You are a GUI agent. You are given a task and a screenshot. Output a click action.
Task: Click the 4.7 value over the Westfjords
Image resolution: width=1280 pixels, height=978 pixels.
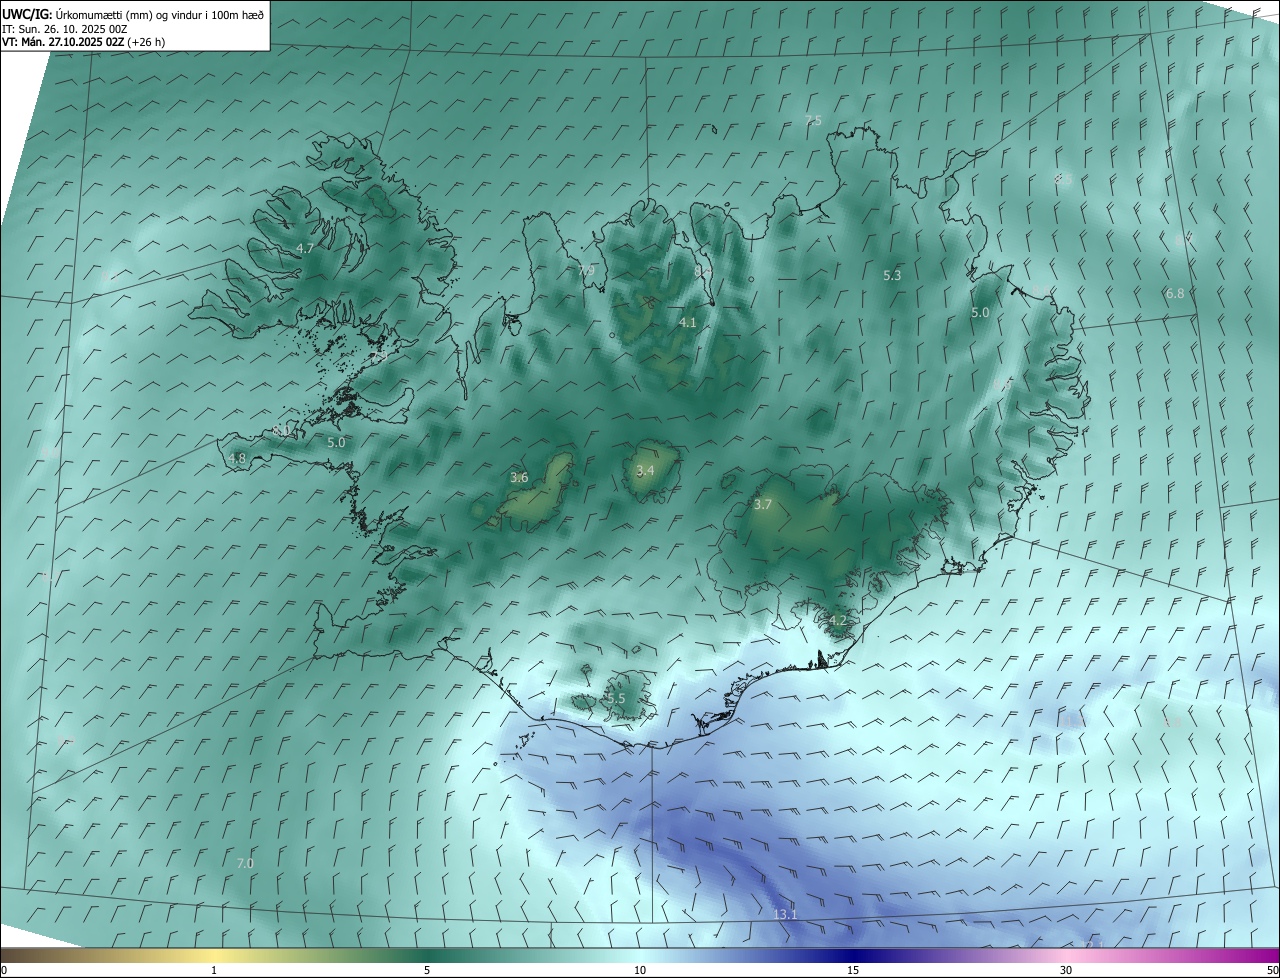[x=305, y=248]
